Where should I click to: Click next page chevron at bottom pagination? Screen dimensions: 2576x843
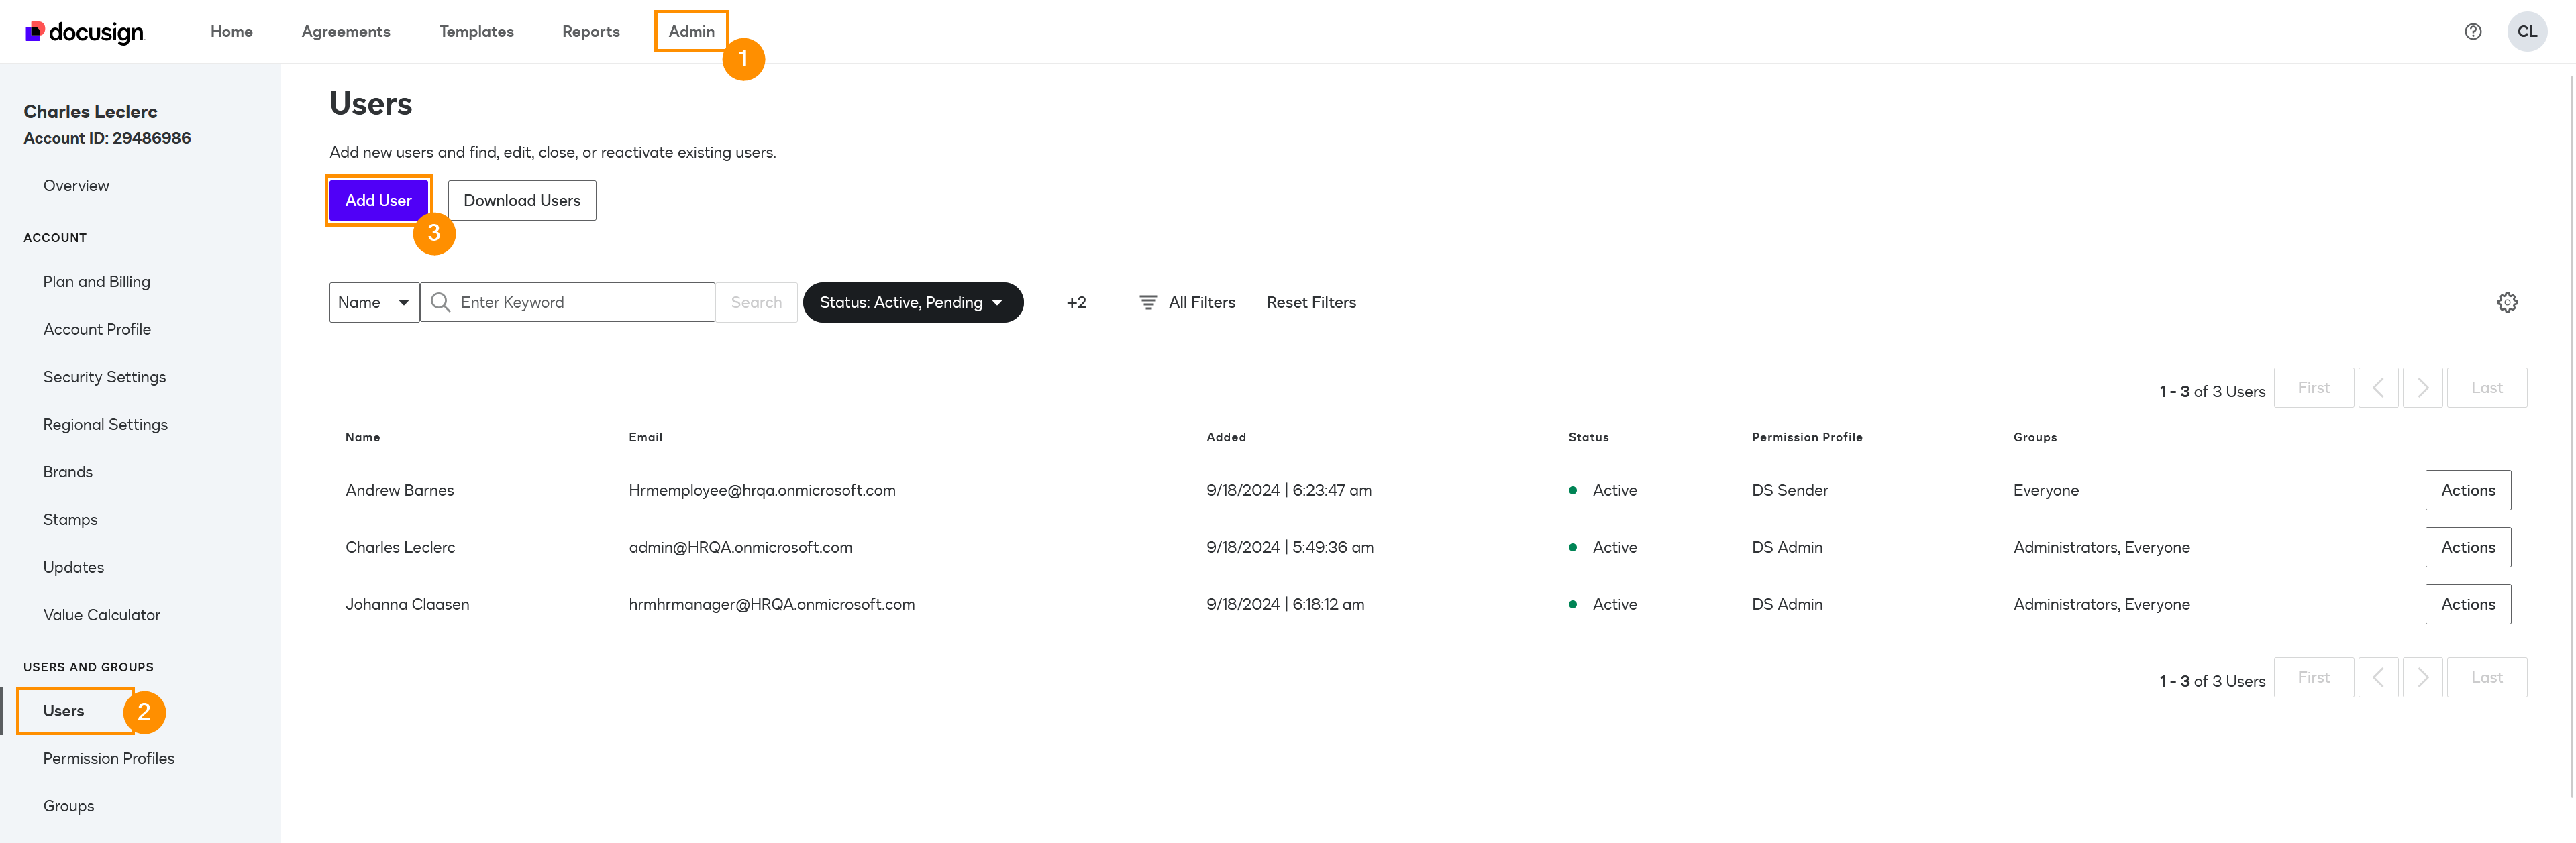[x=2422, y=678]
